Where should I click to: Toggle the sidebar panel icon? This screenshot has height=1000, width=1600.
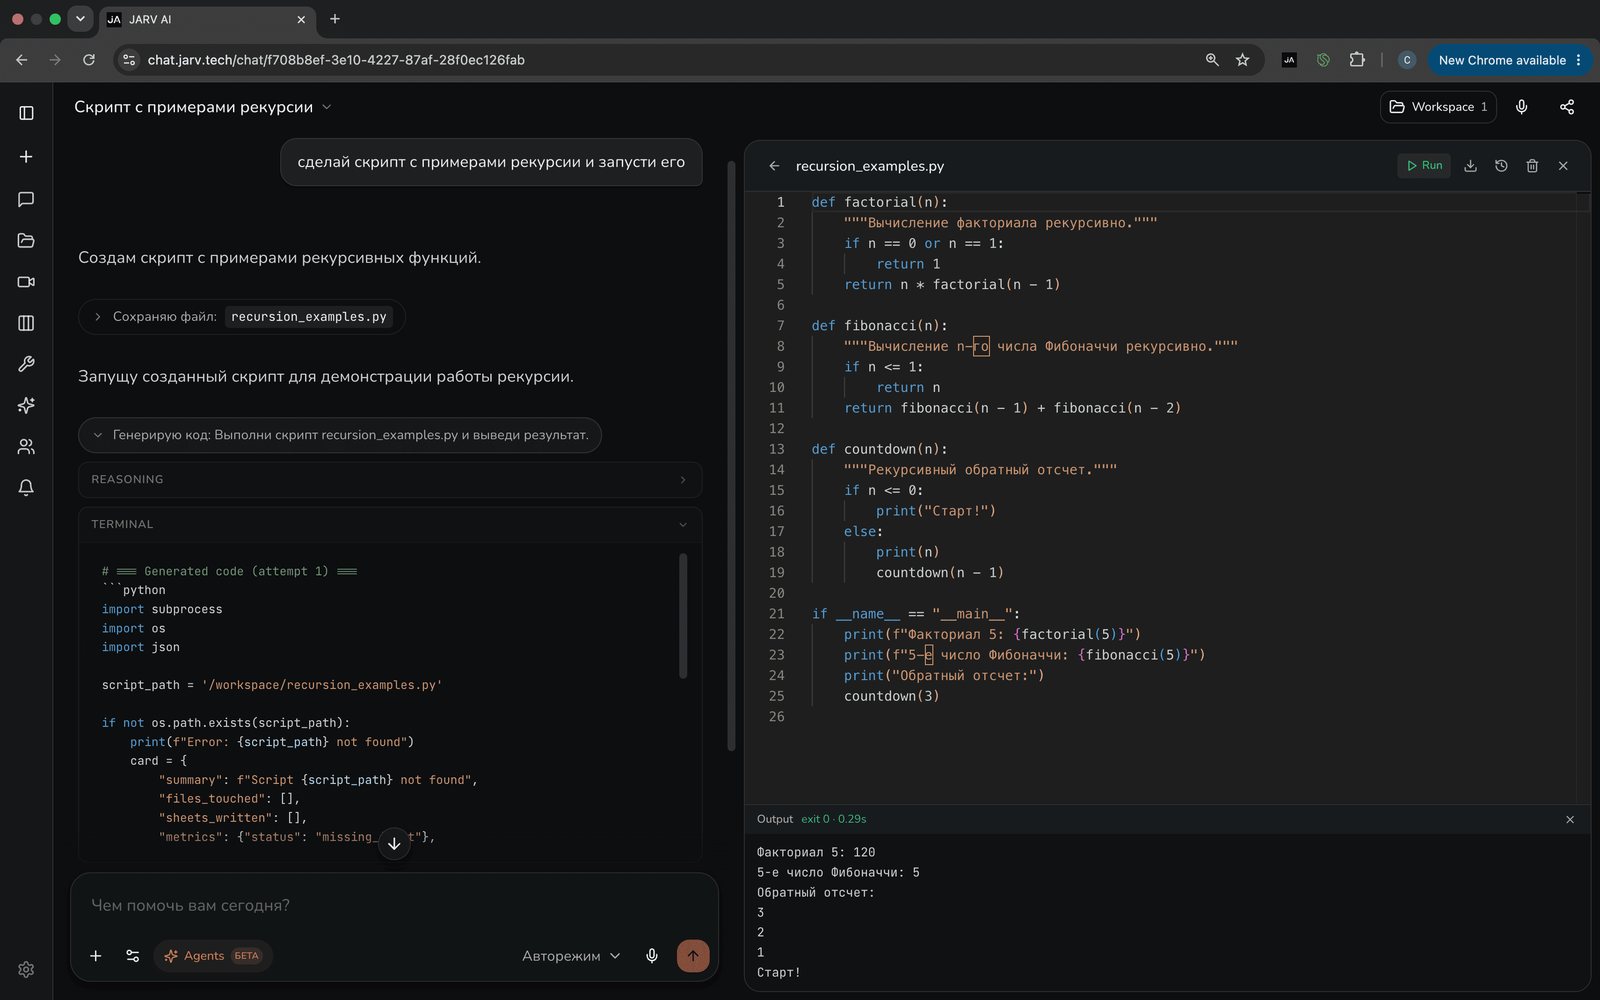tap(26, 113)
